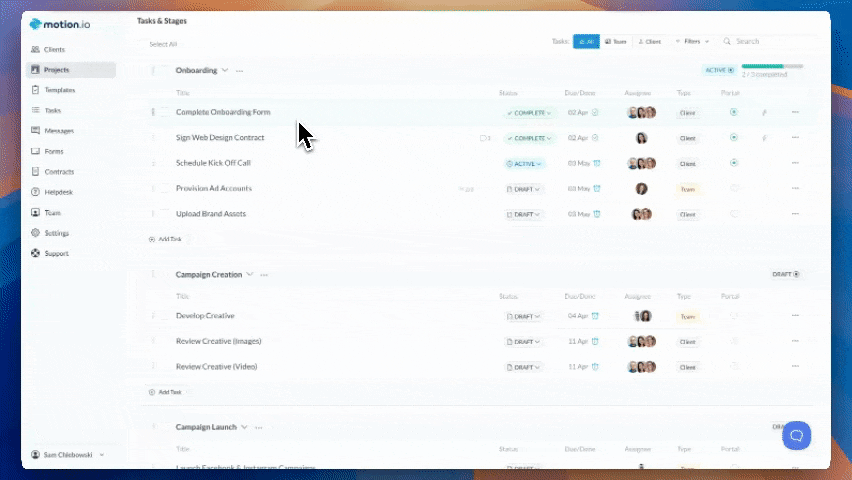852x480 pixels.
Task: Open the Sign Web Design Contract task
Action: click(220, 138)
